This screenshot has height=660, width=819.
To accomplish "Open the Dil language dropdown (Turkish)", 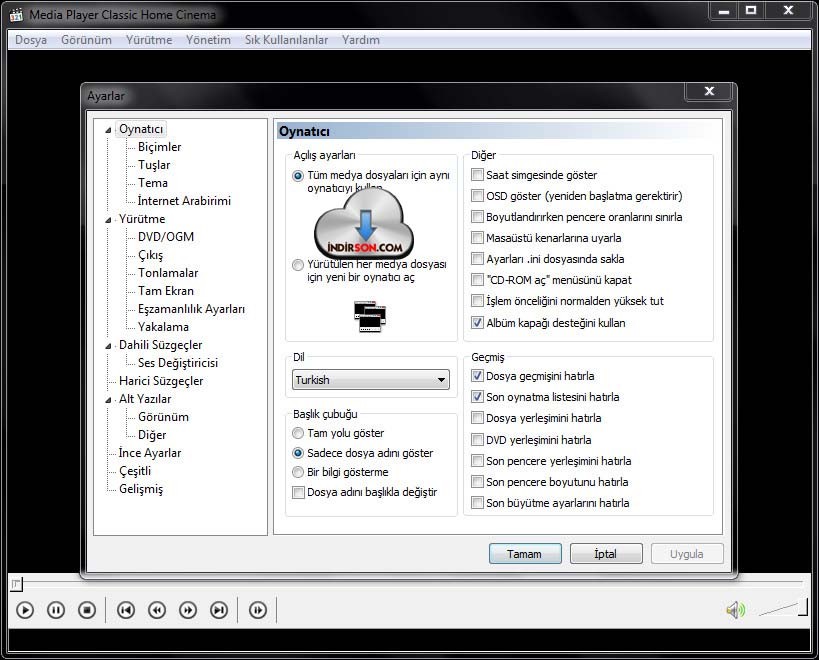I will [371, 380].
